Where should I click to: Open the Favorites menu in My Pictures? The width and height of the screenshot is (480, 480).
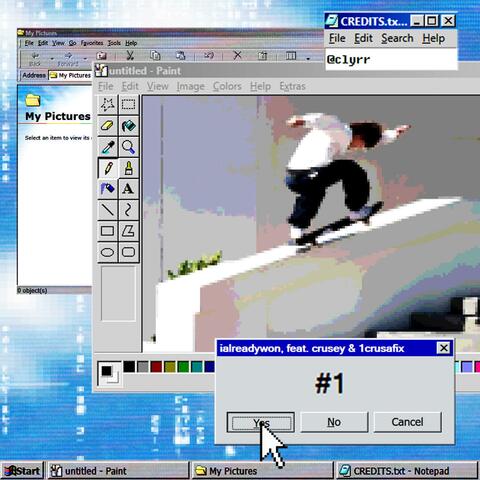92,43
